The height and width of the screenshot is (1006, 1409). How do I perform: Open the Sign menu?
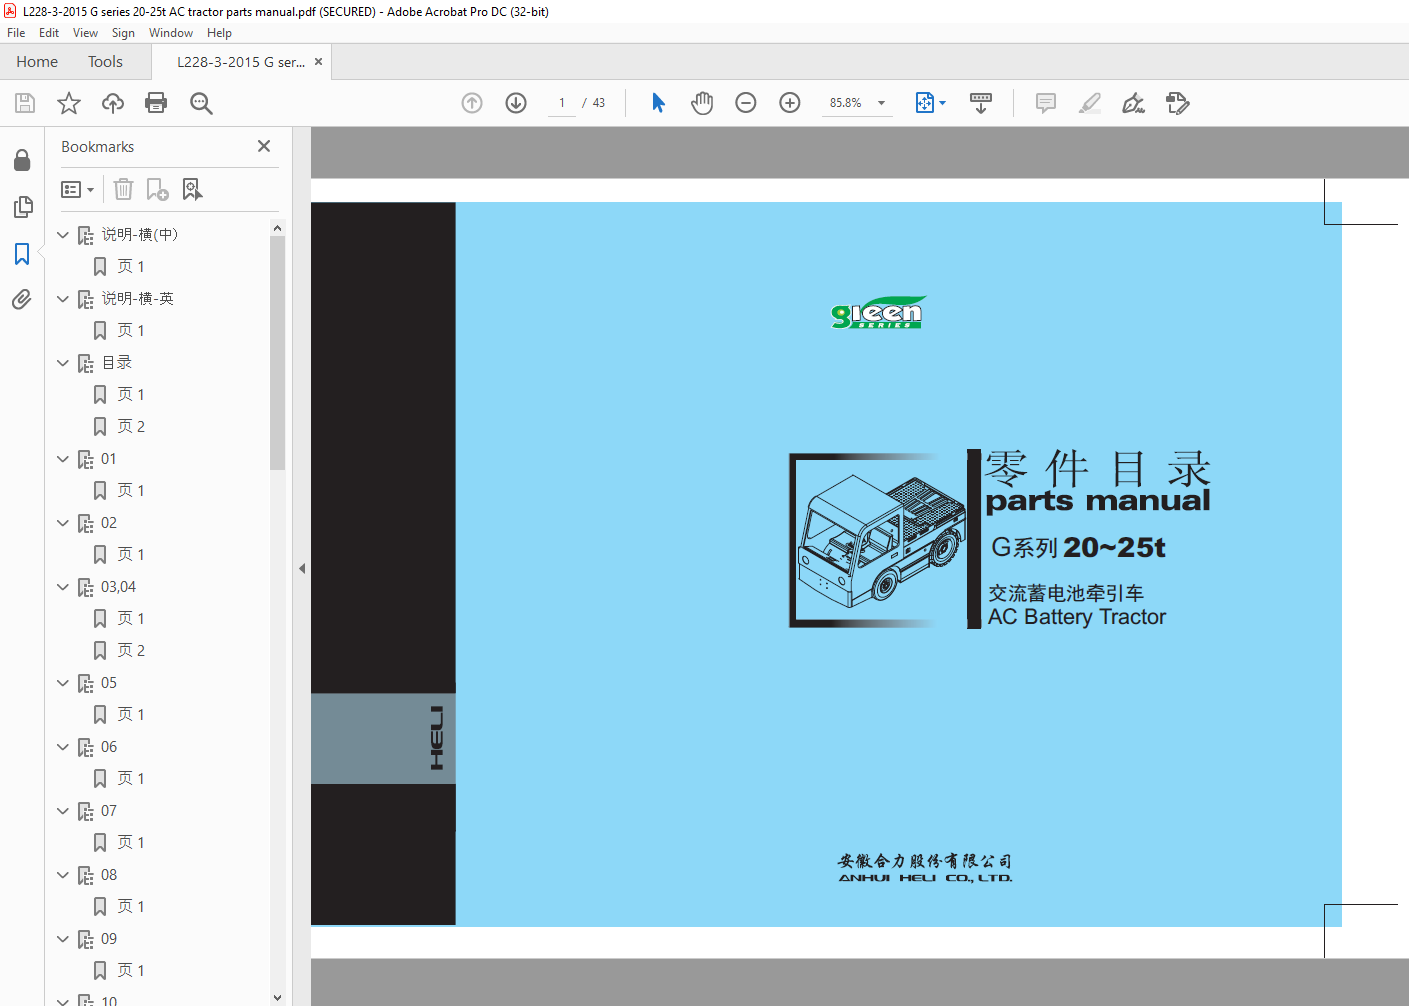point(123,33)
